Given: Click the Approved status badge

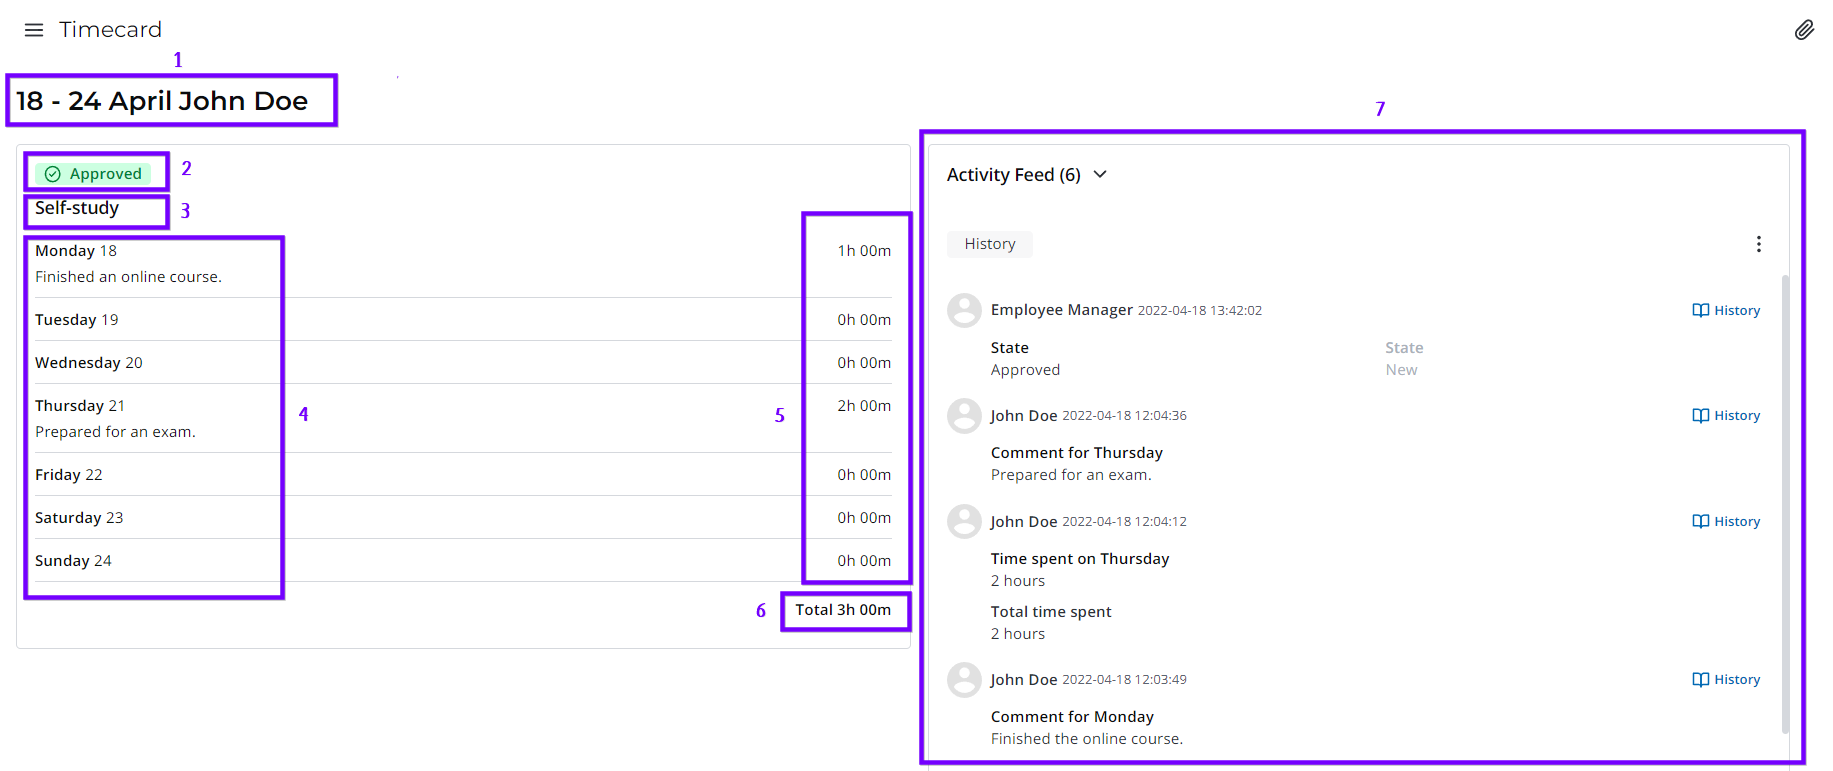Looking at the screenshot, I should pos(95,174).
